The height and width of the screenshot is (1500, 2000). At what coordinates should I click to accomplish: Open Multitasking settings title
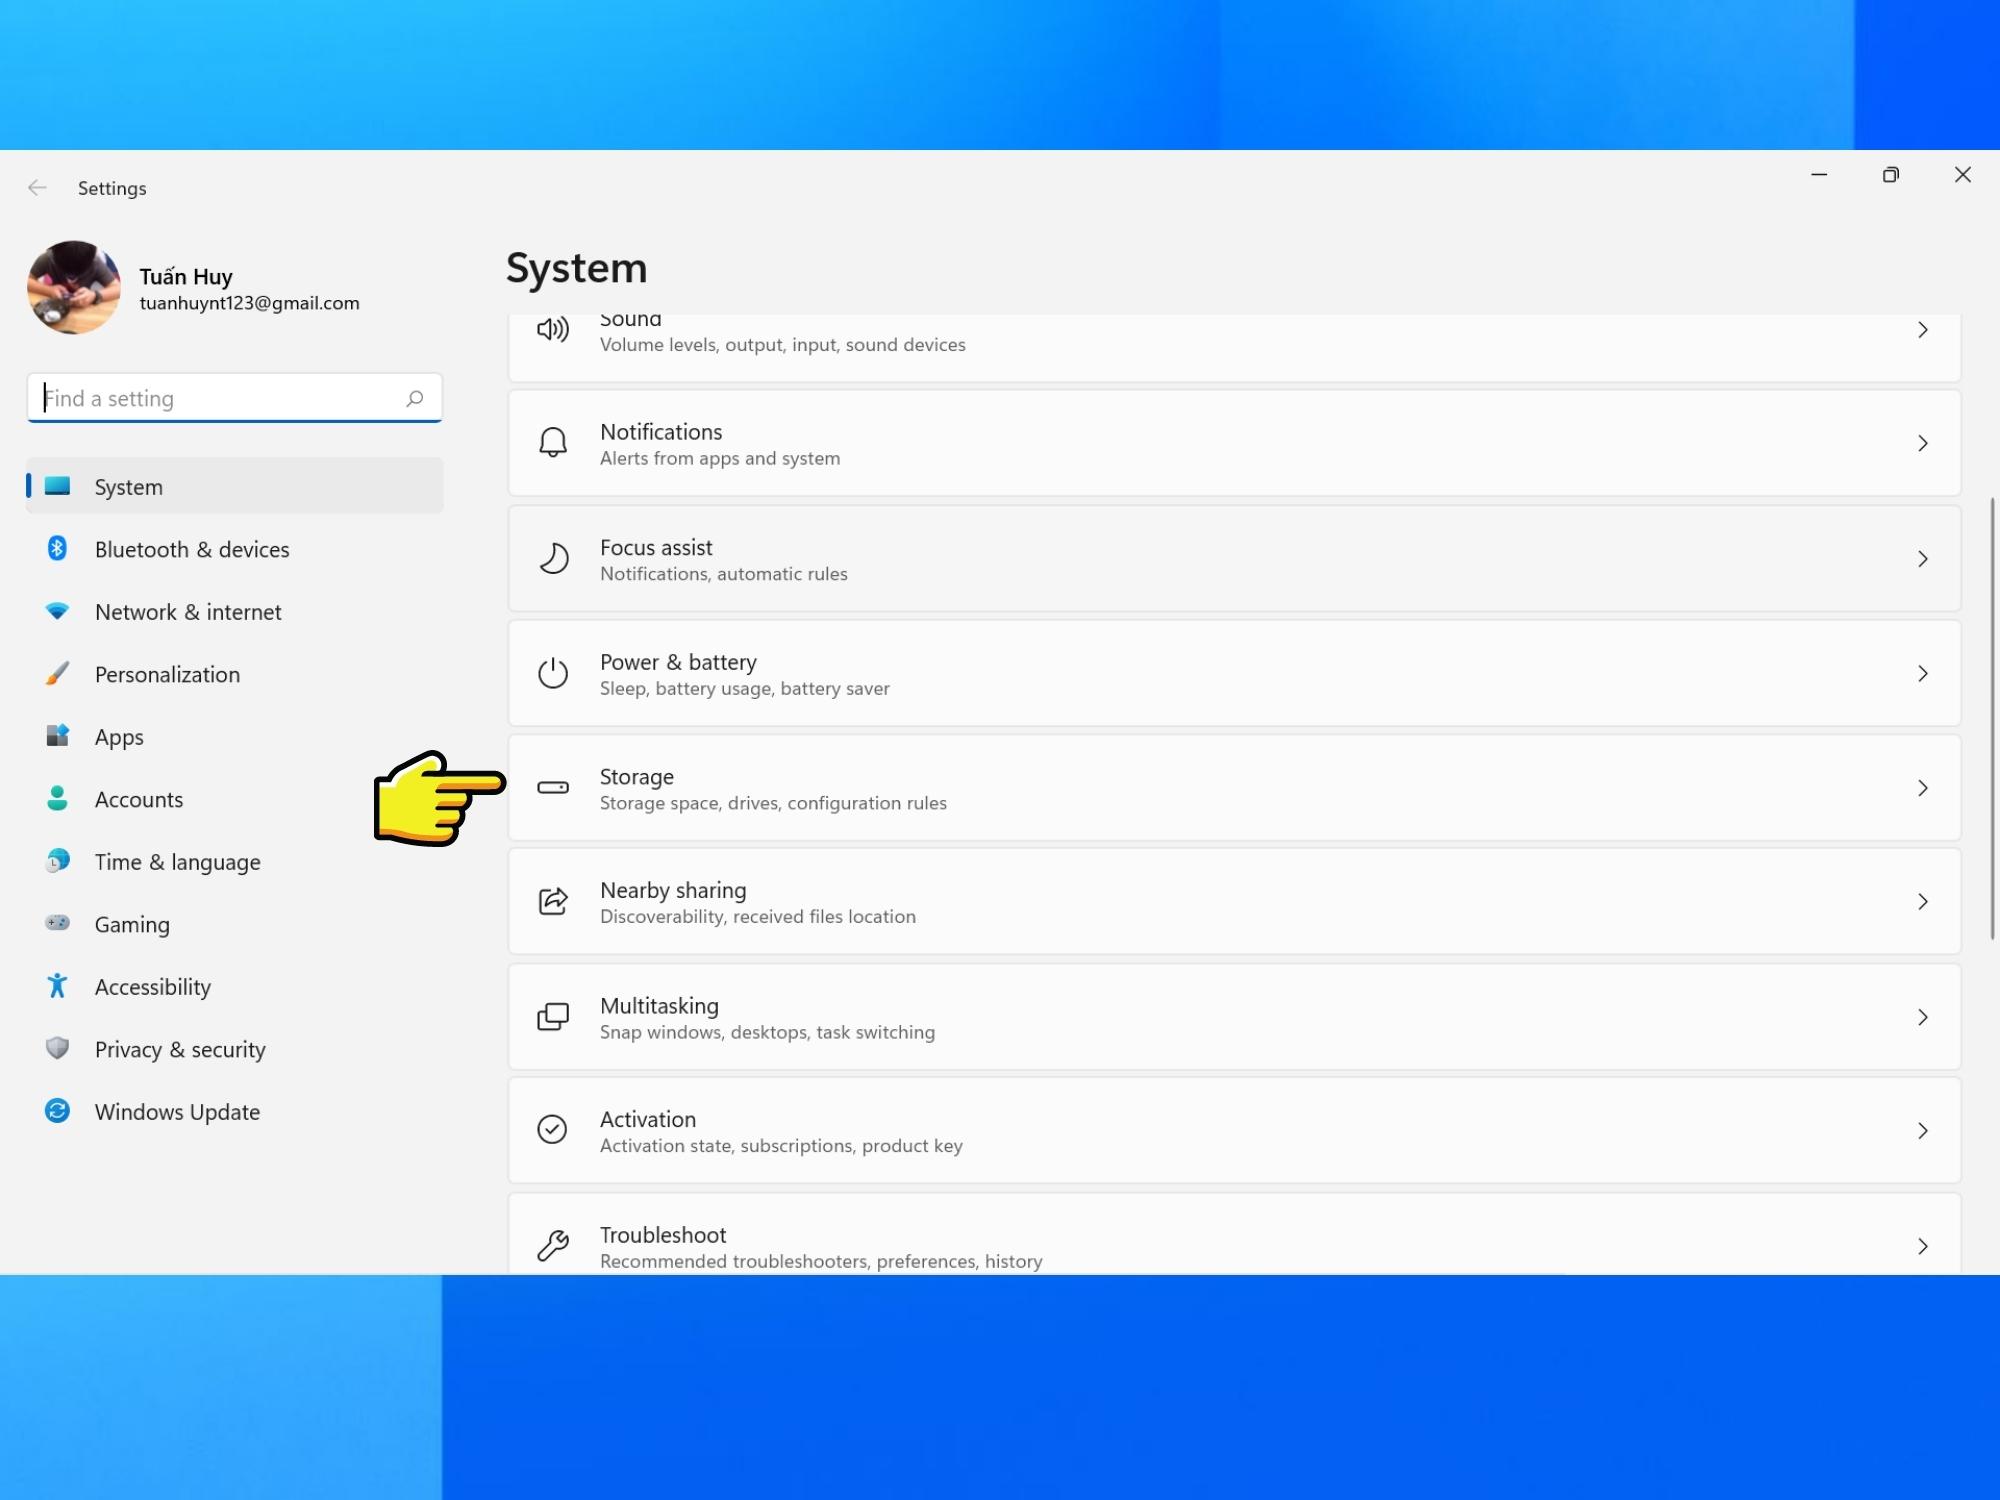coord(659,1006)
